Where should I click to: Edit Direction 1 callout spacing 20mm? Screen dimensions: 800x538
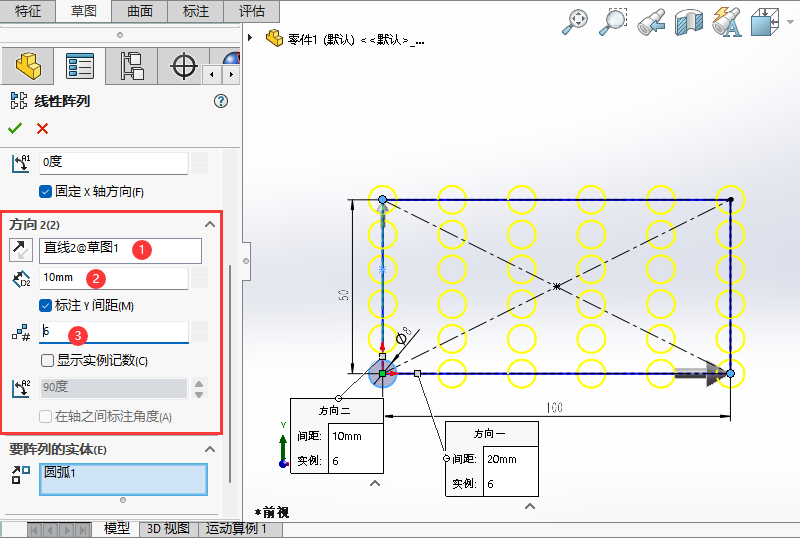click(510, 459)
